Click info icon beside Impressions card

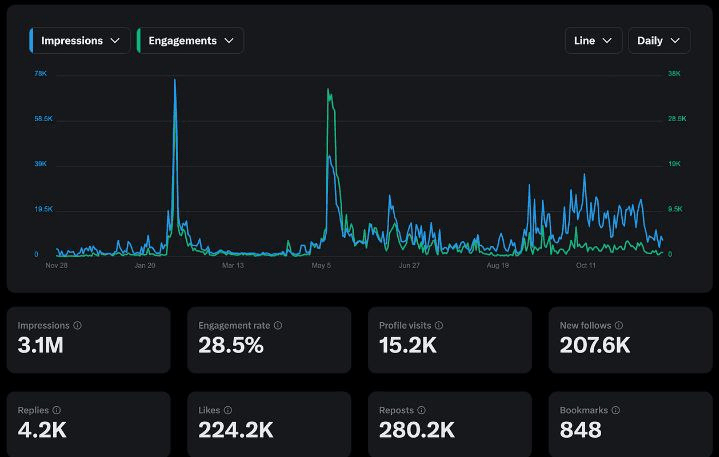point(77,325)
